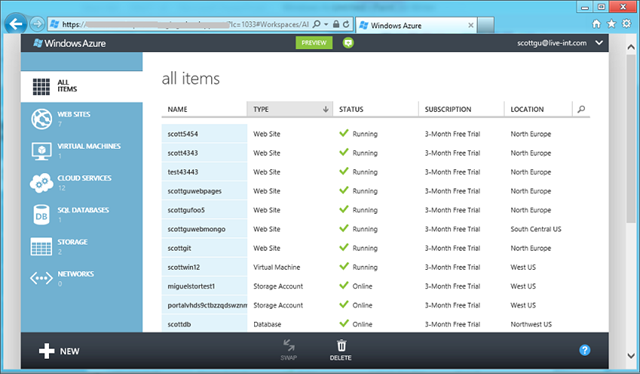Select the All Items sidebar tab

point(82,87)
